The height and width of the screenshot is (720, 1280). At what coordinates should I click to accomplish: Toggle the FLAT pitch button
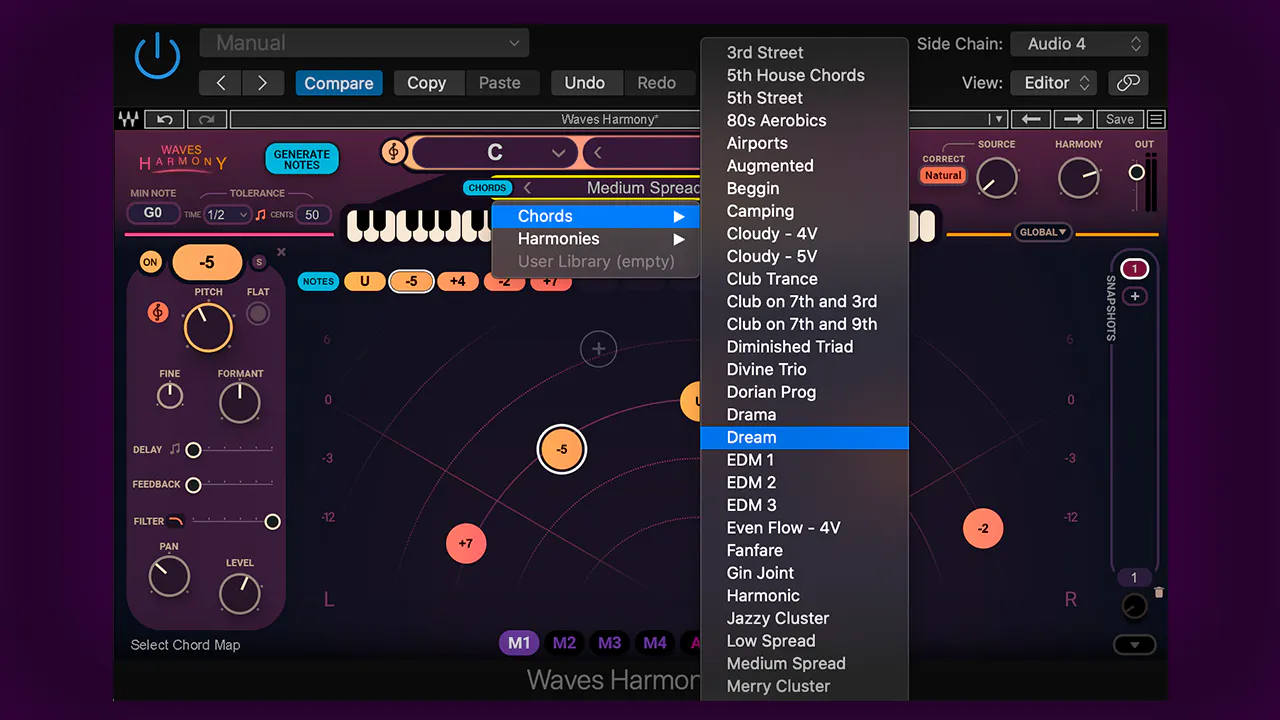click(258, 314)
